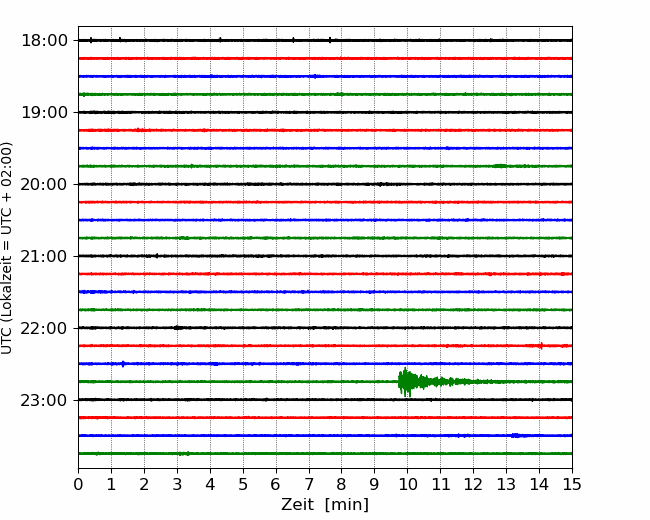Click the 22:00 time label
Screen dimensions: 650x520
44,328
